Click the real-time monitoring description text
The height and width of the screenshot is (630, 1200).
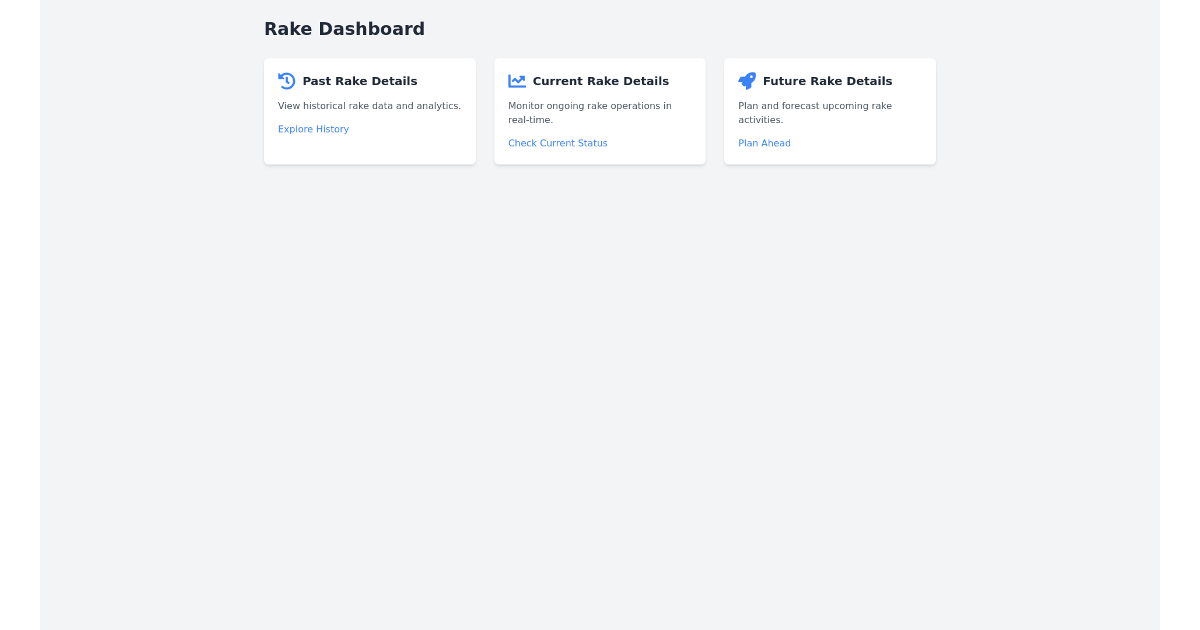(589, 112)
